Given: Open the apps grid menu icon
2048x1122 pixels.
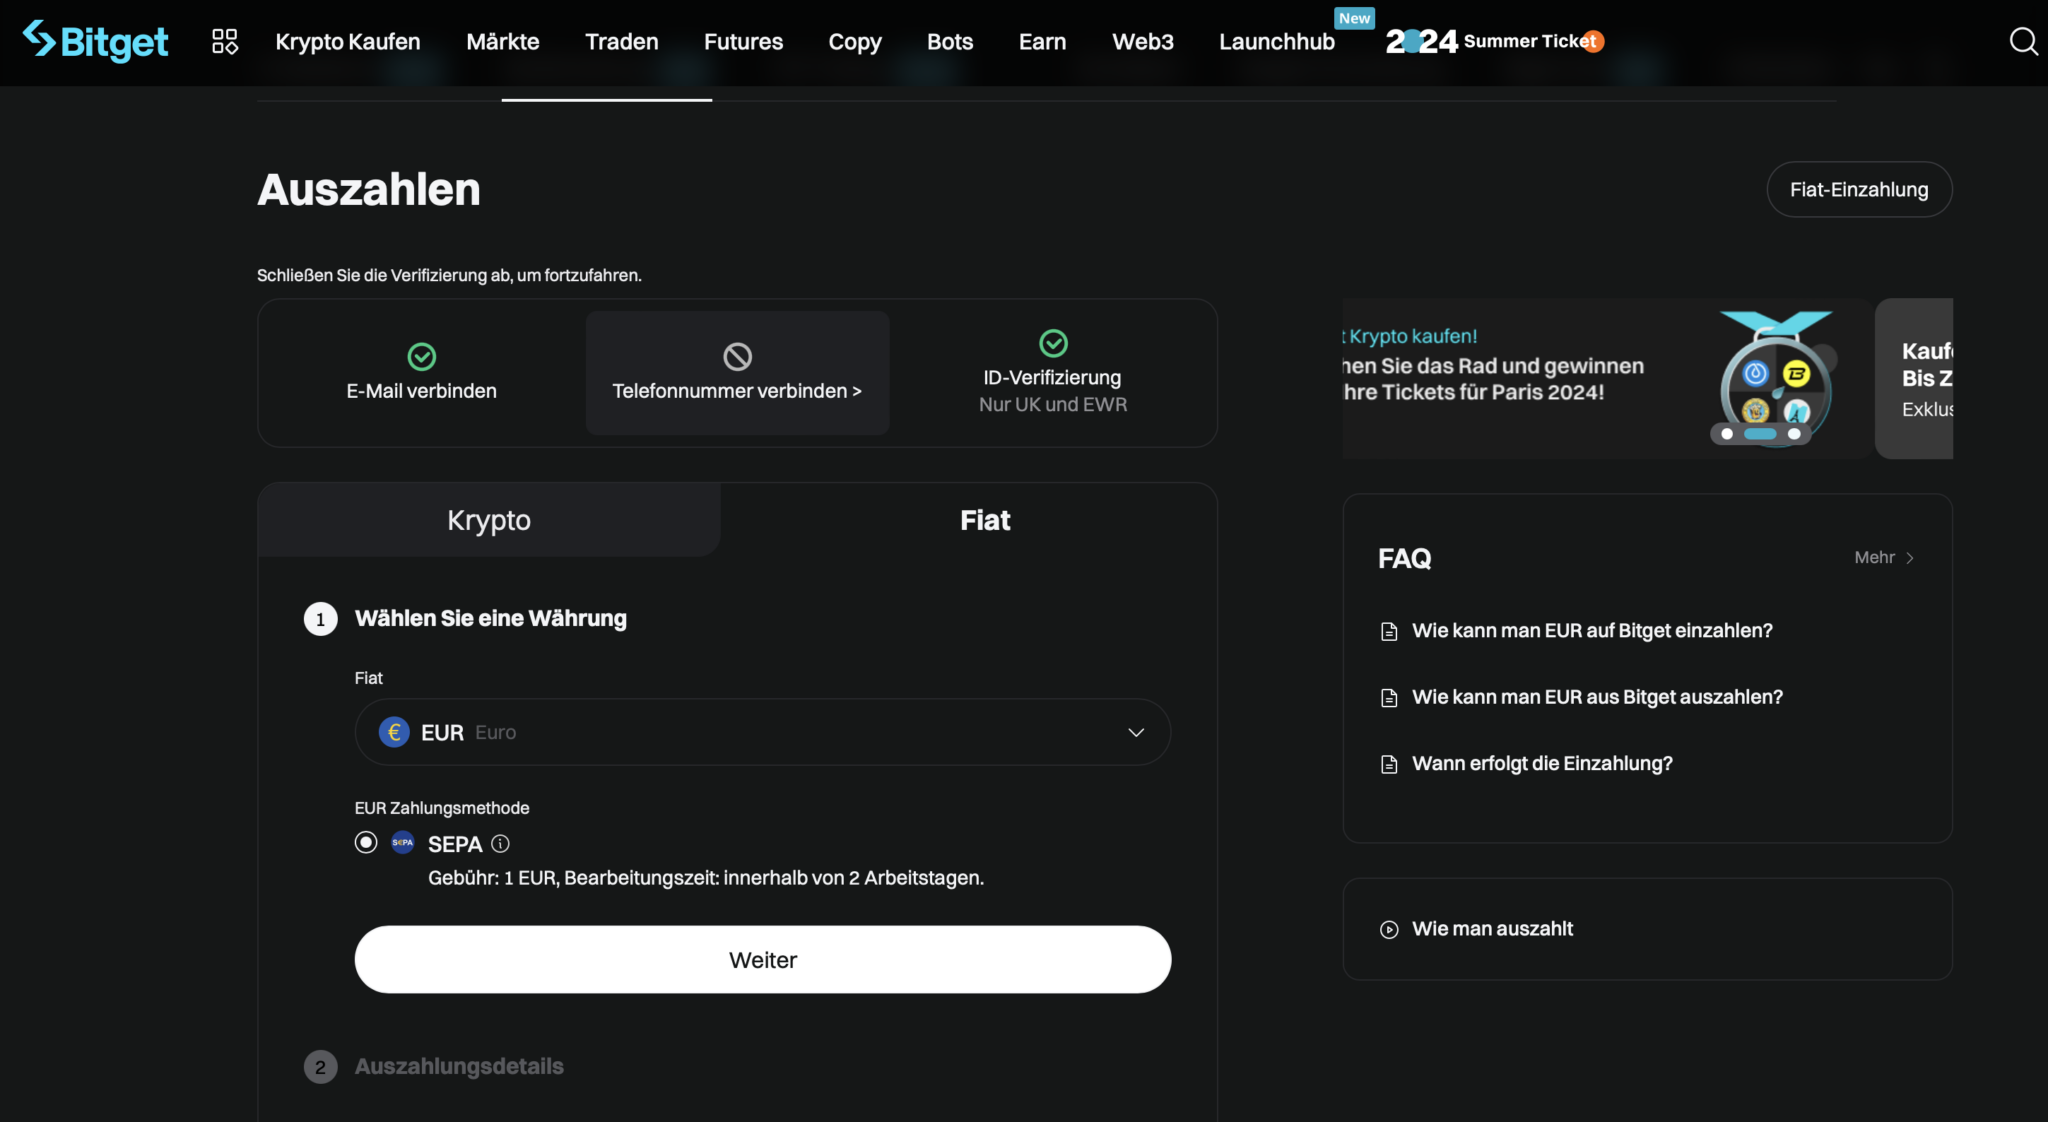Looking at the screenshot, I should coord(225,41).
